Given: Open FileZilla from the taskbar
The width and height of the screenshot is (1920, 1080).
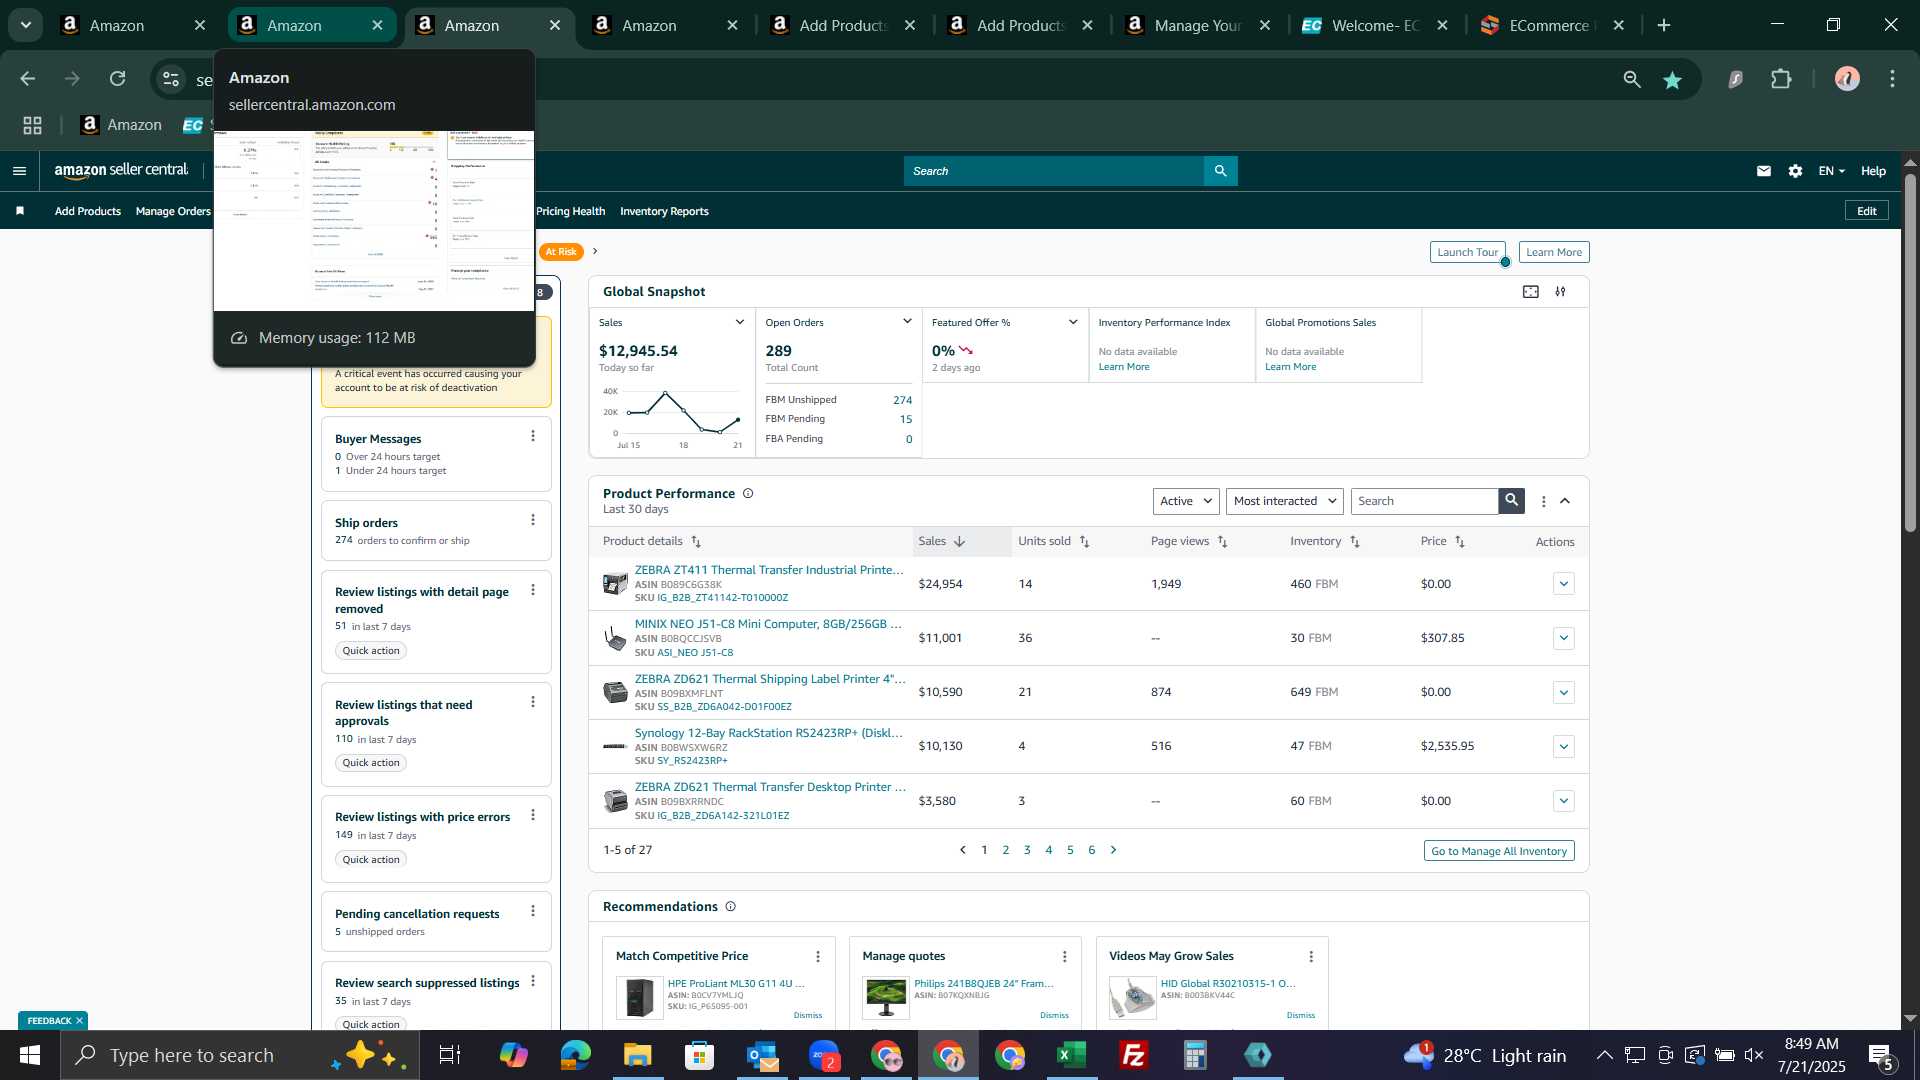Looking at the screenshot, I should 1134,1055.
